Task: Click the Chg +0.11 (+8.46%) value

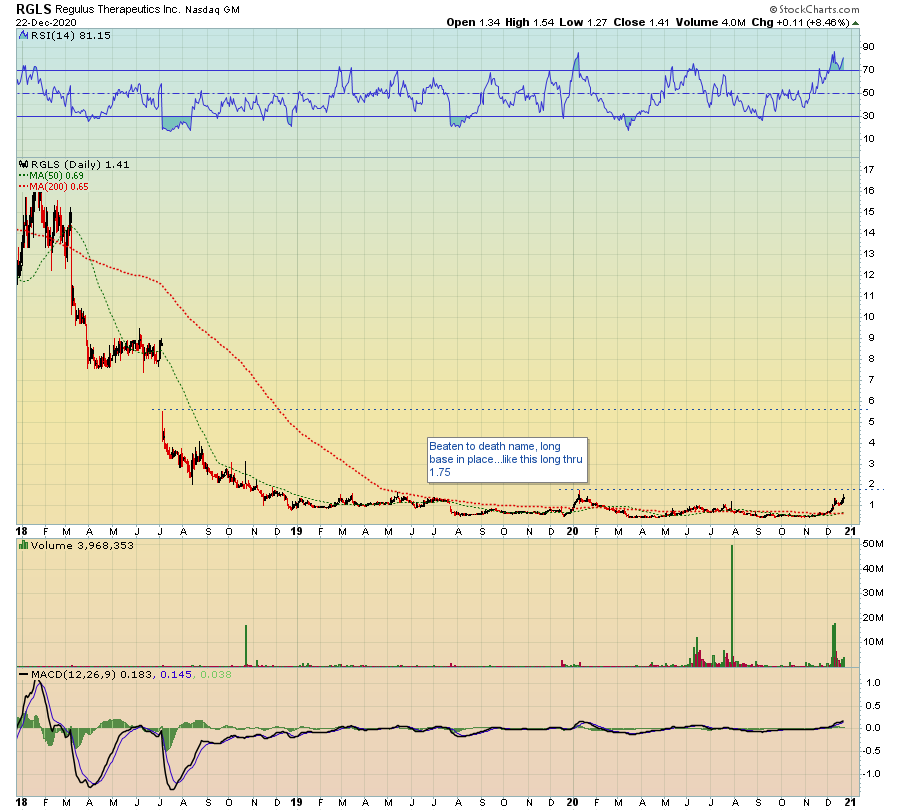Action: coord(800,22)
